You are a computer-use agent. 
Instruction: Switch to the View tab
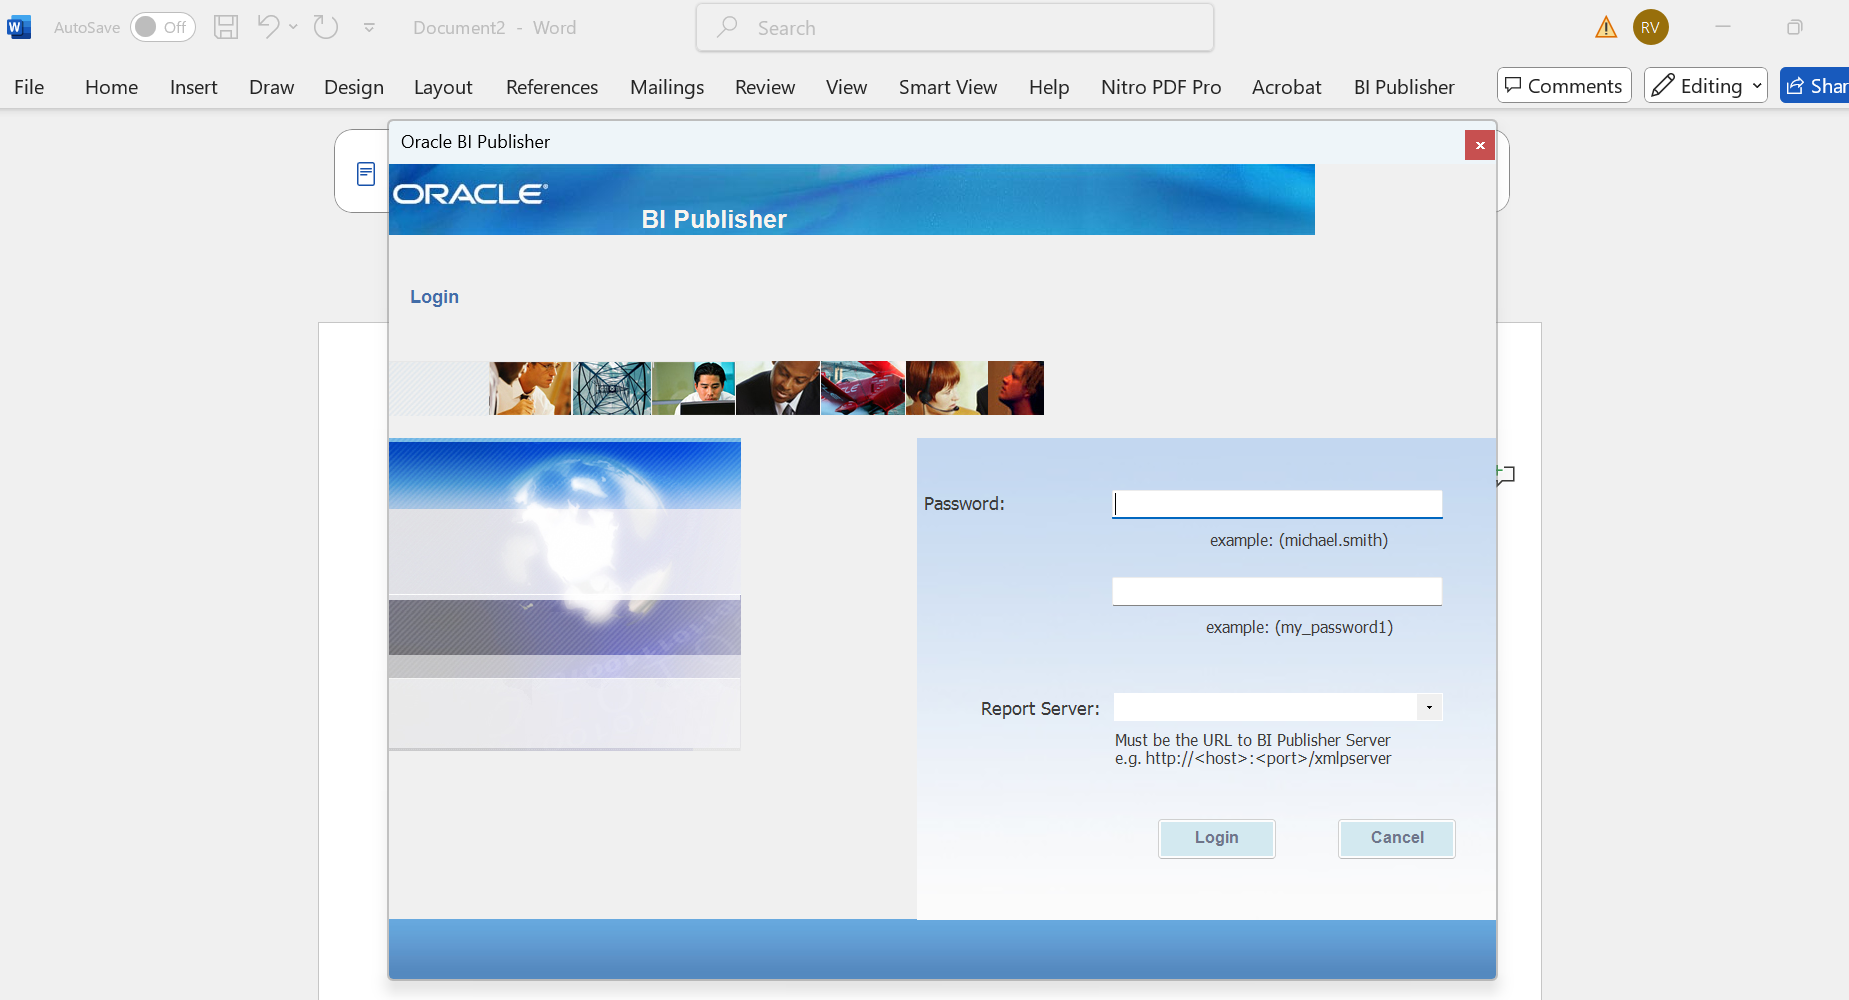point(846,87)
